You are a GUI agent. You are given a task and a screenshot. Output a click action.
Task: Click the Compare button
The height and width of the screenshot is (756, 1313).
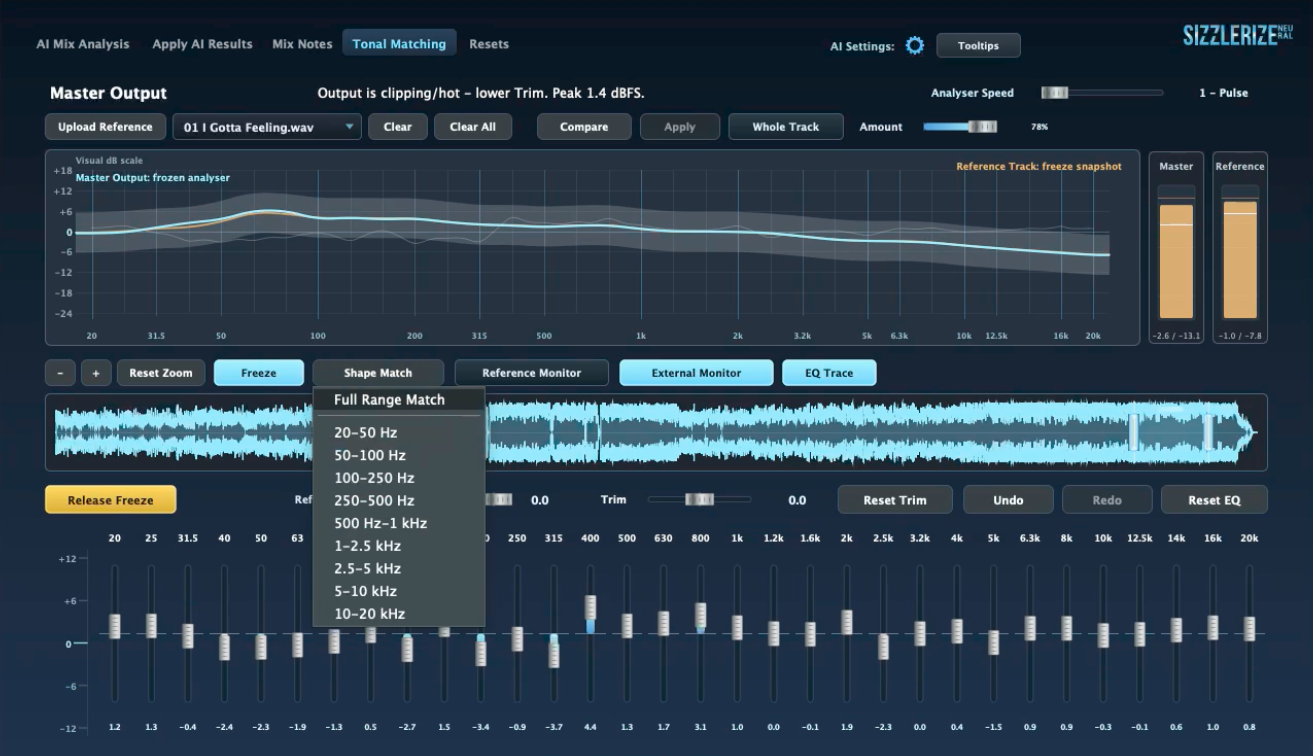[x=584, y=127]
